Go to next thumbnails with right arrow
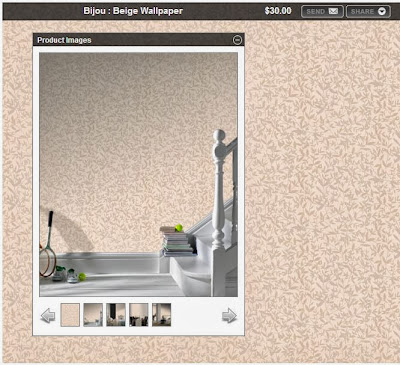The height and width of the screenshot is (365, 400). [229, 315]
